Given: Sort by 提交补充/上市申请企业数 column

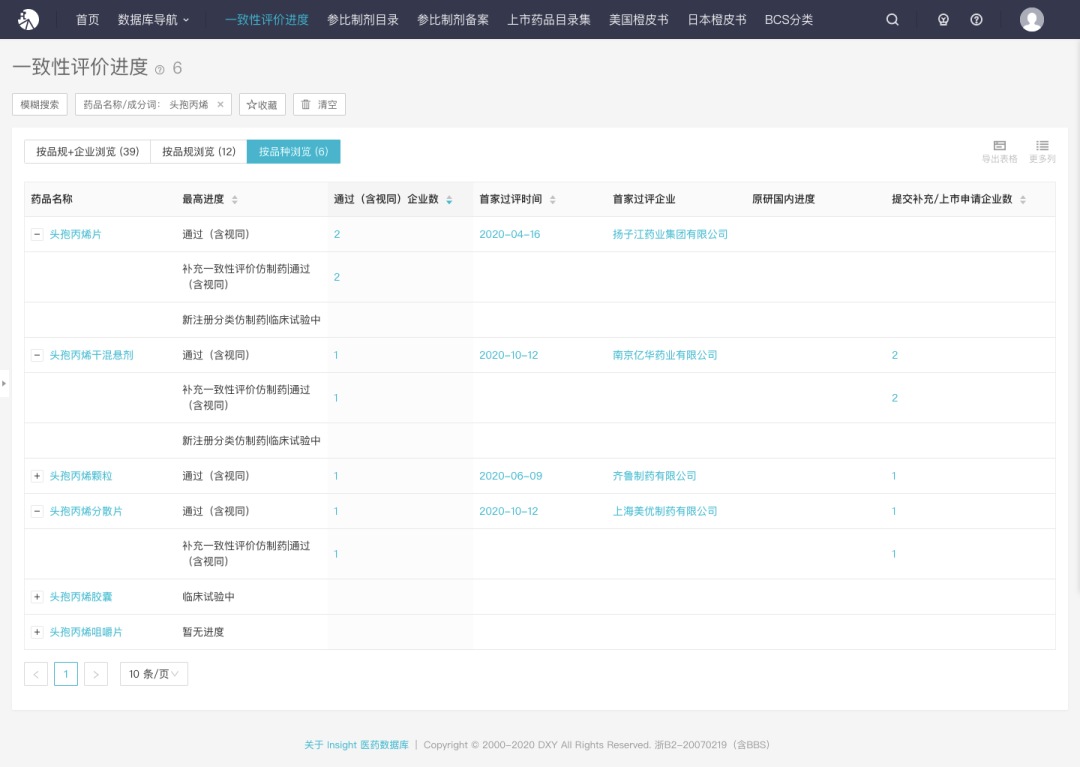Looking at the screenshot, I should (1023, 200).
